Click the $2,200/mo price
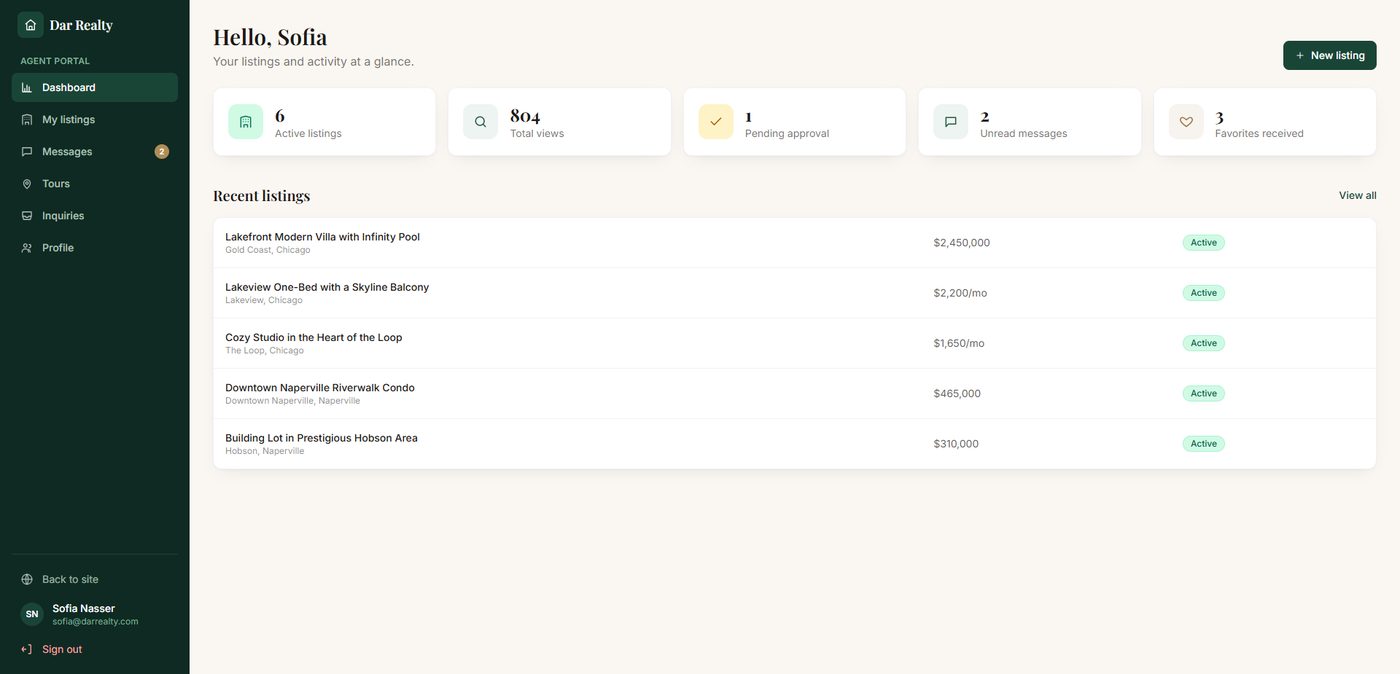This screenshot has width=1400, height=674. 960,293
